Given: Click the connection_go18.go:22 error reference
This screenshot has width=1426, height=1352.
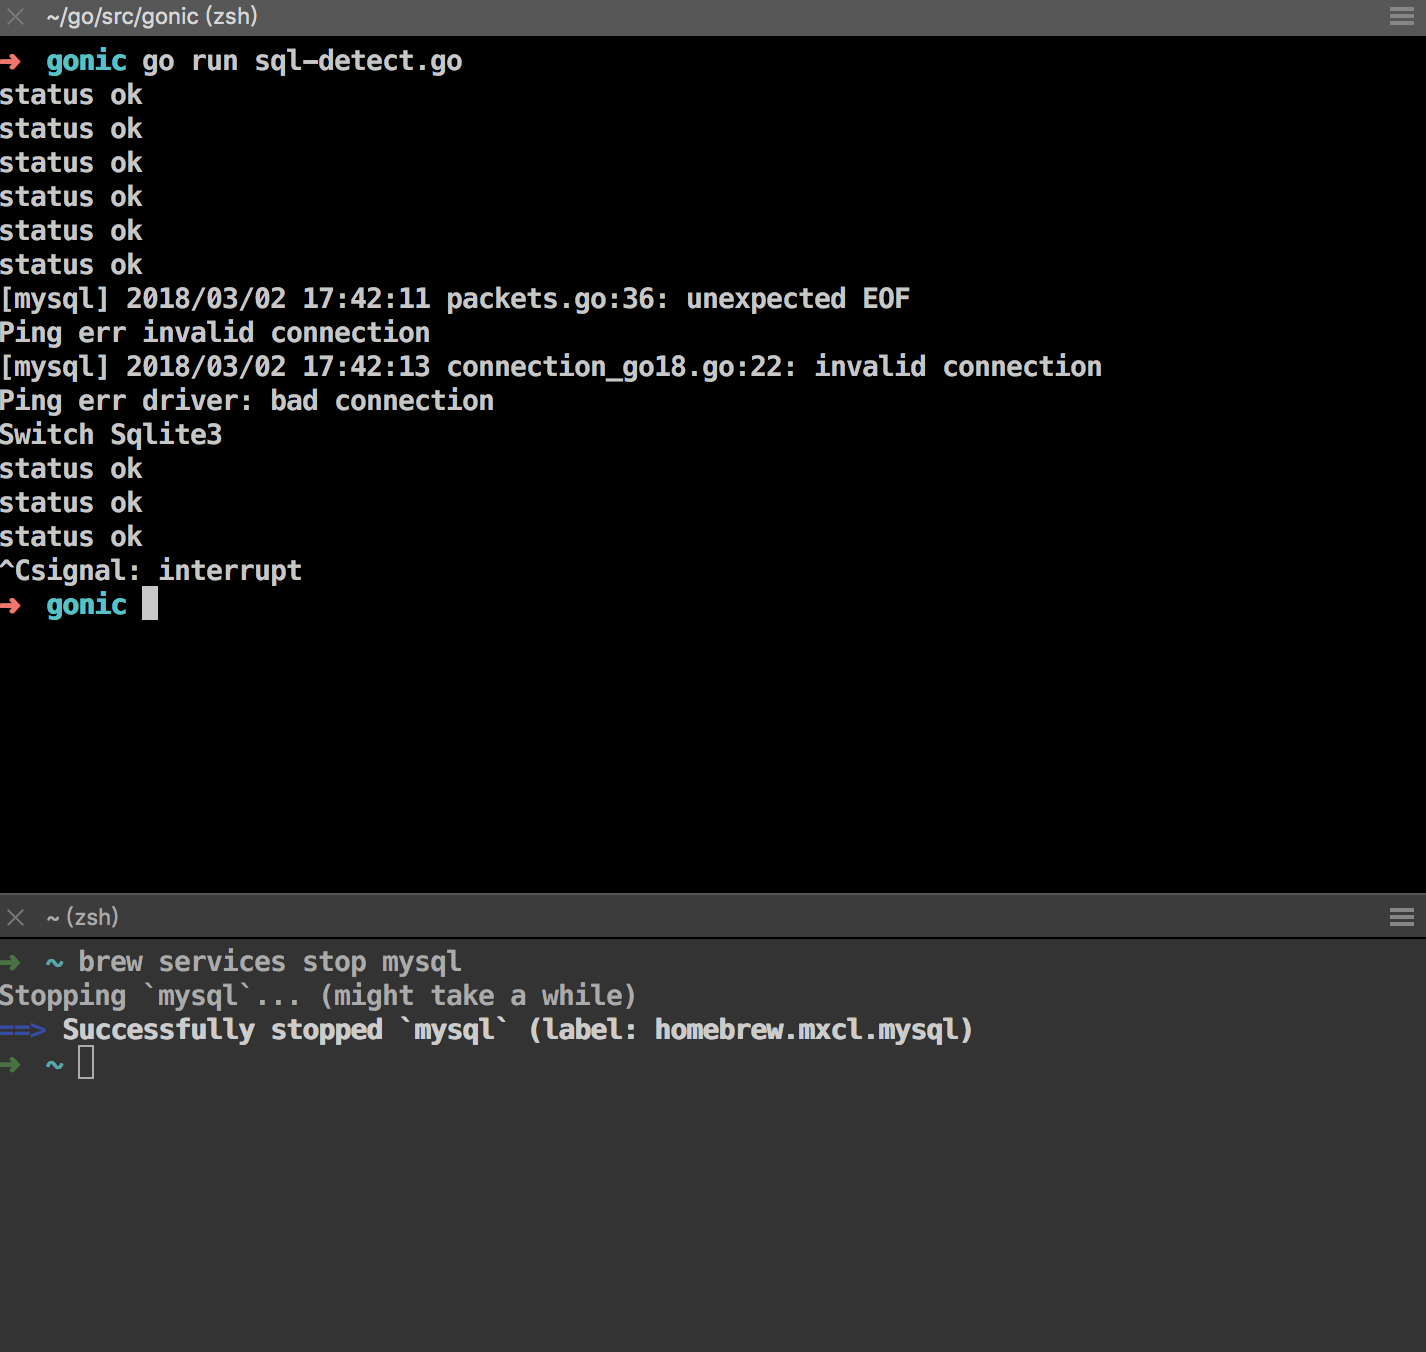Looking at the screenshot, I should 620,367.
